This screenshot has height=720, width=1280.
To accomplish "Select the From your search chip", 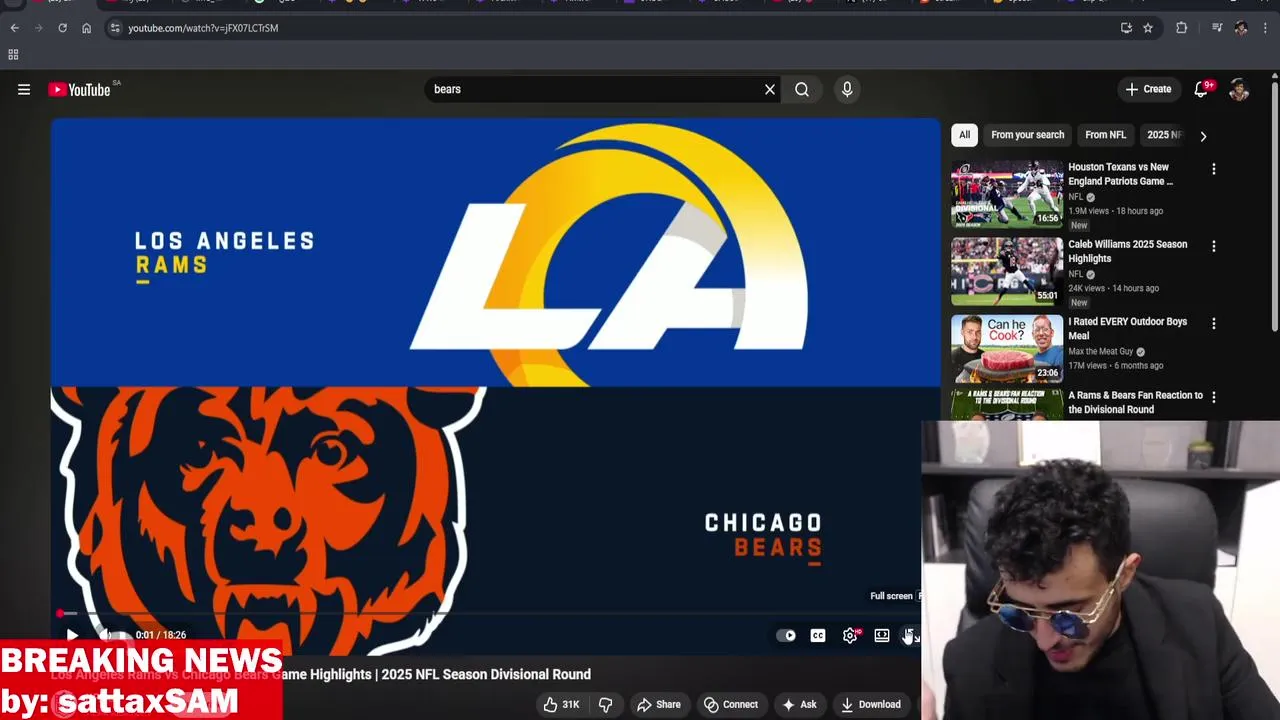I will [1027, 134].
